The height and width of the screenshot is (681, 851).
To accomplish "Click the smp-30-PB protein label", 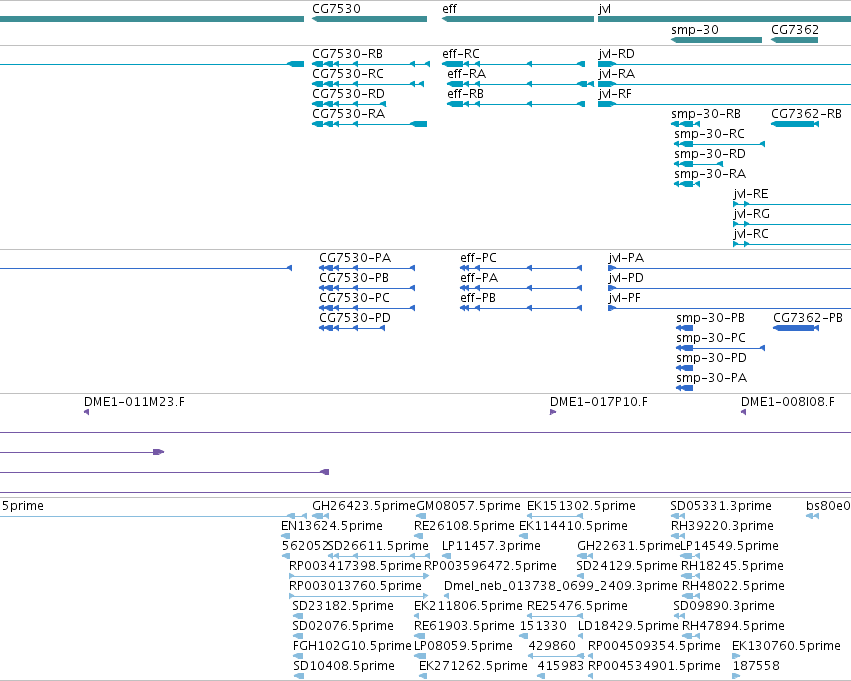I will click(x=710, y=318).
